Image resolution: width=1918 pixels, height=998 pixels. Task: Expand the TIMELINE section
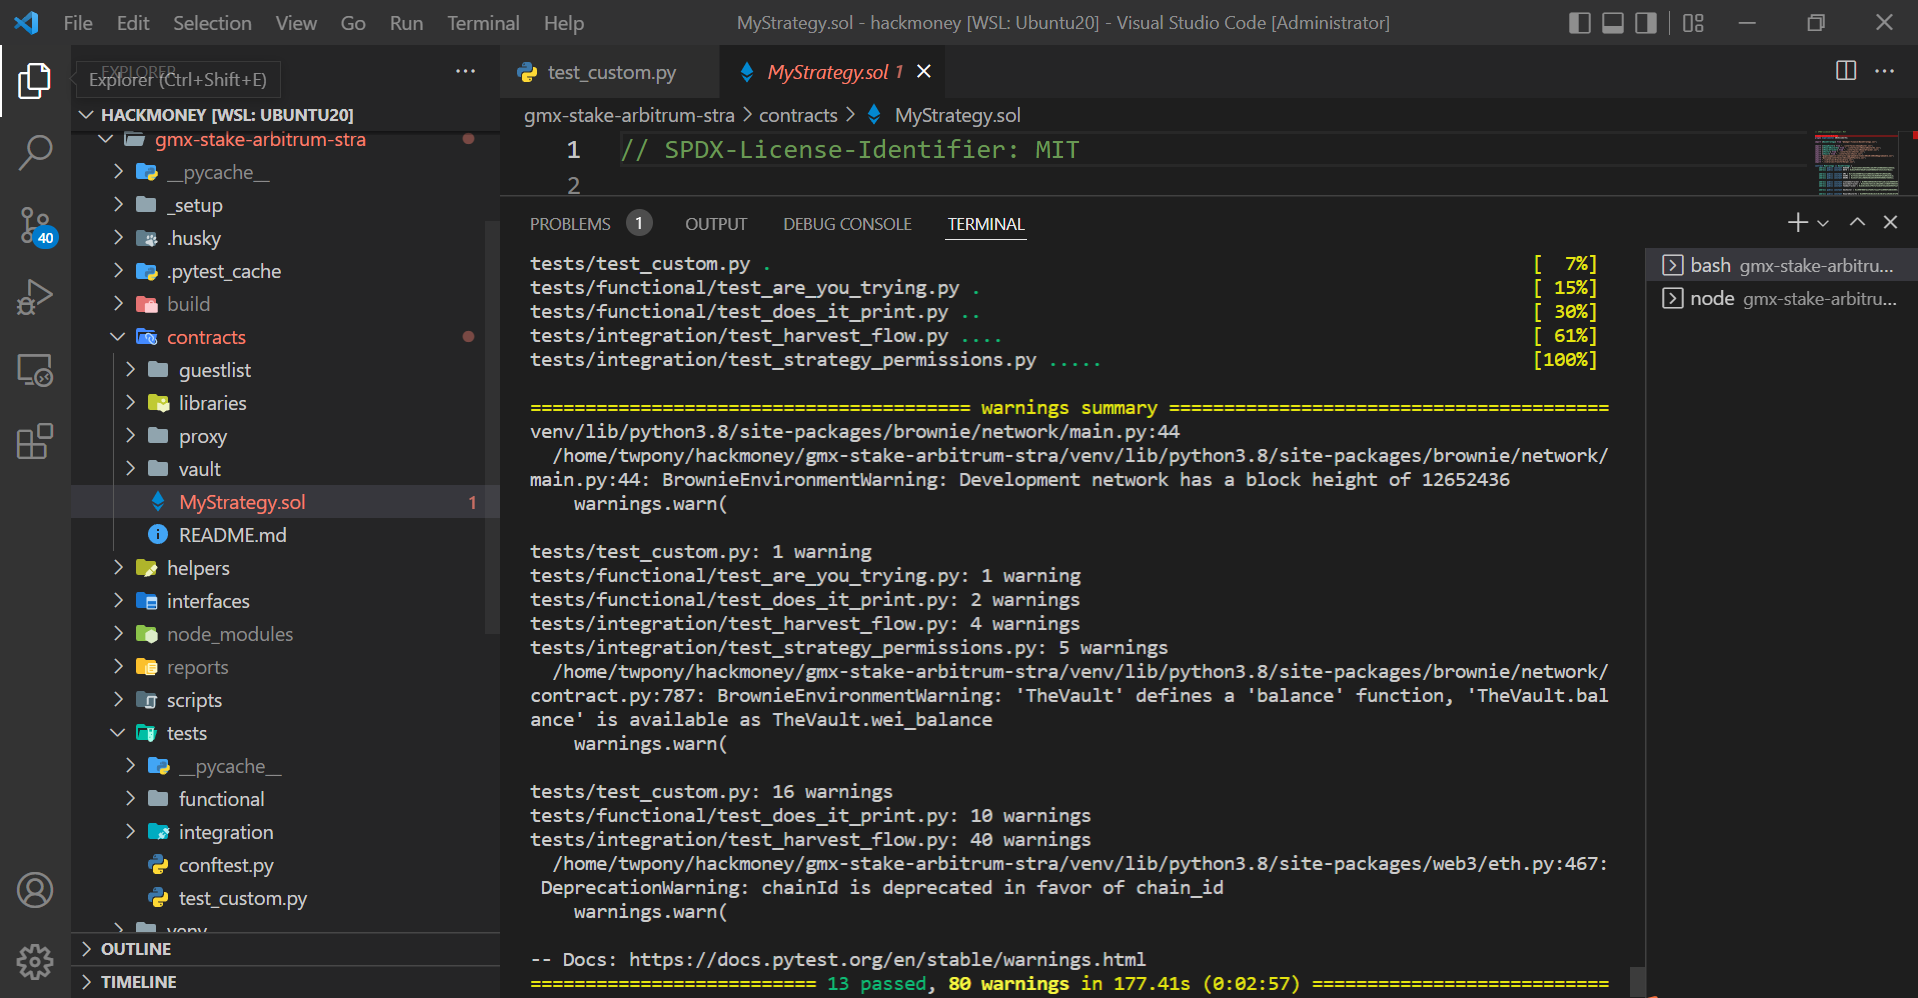[286, 982]
